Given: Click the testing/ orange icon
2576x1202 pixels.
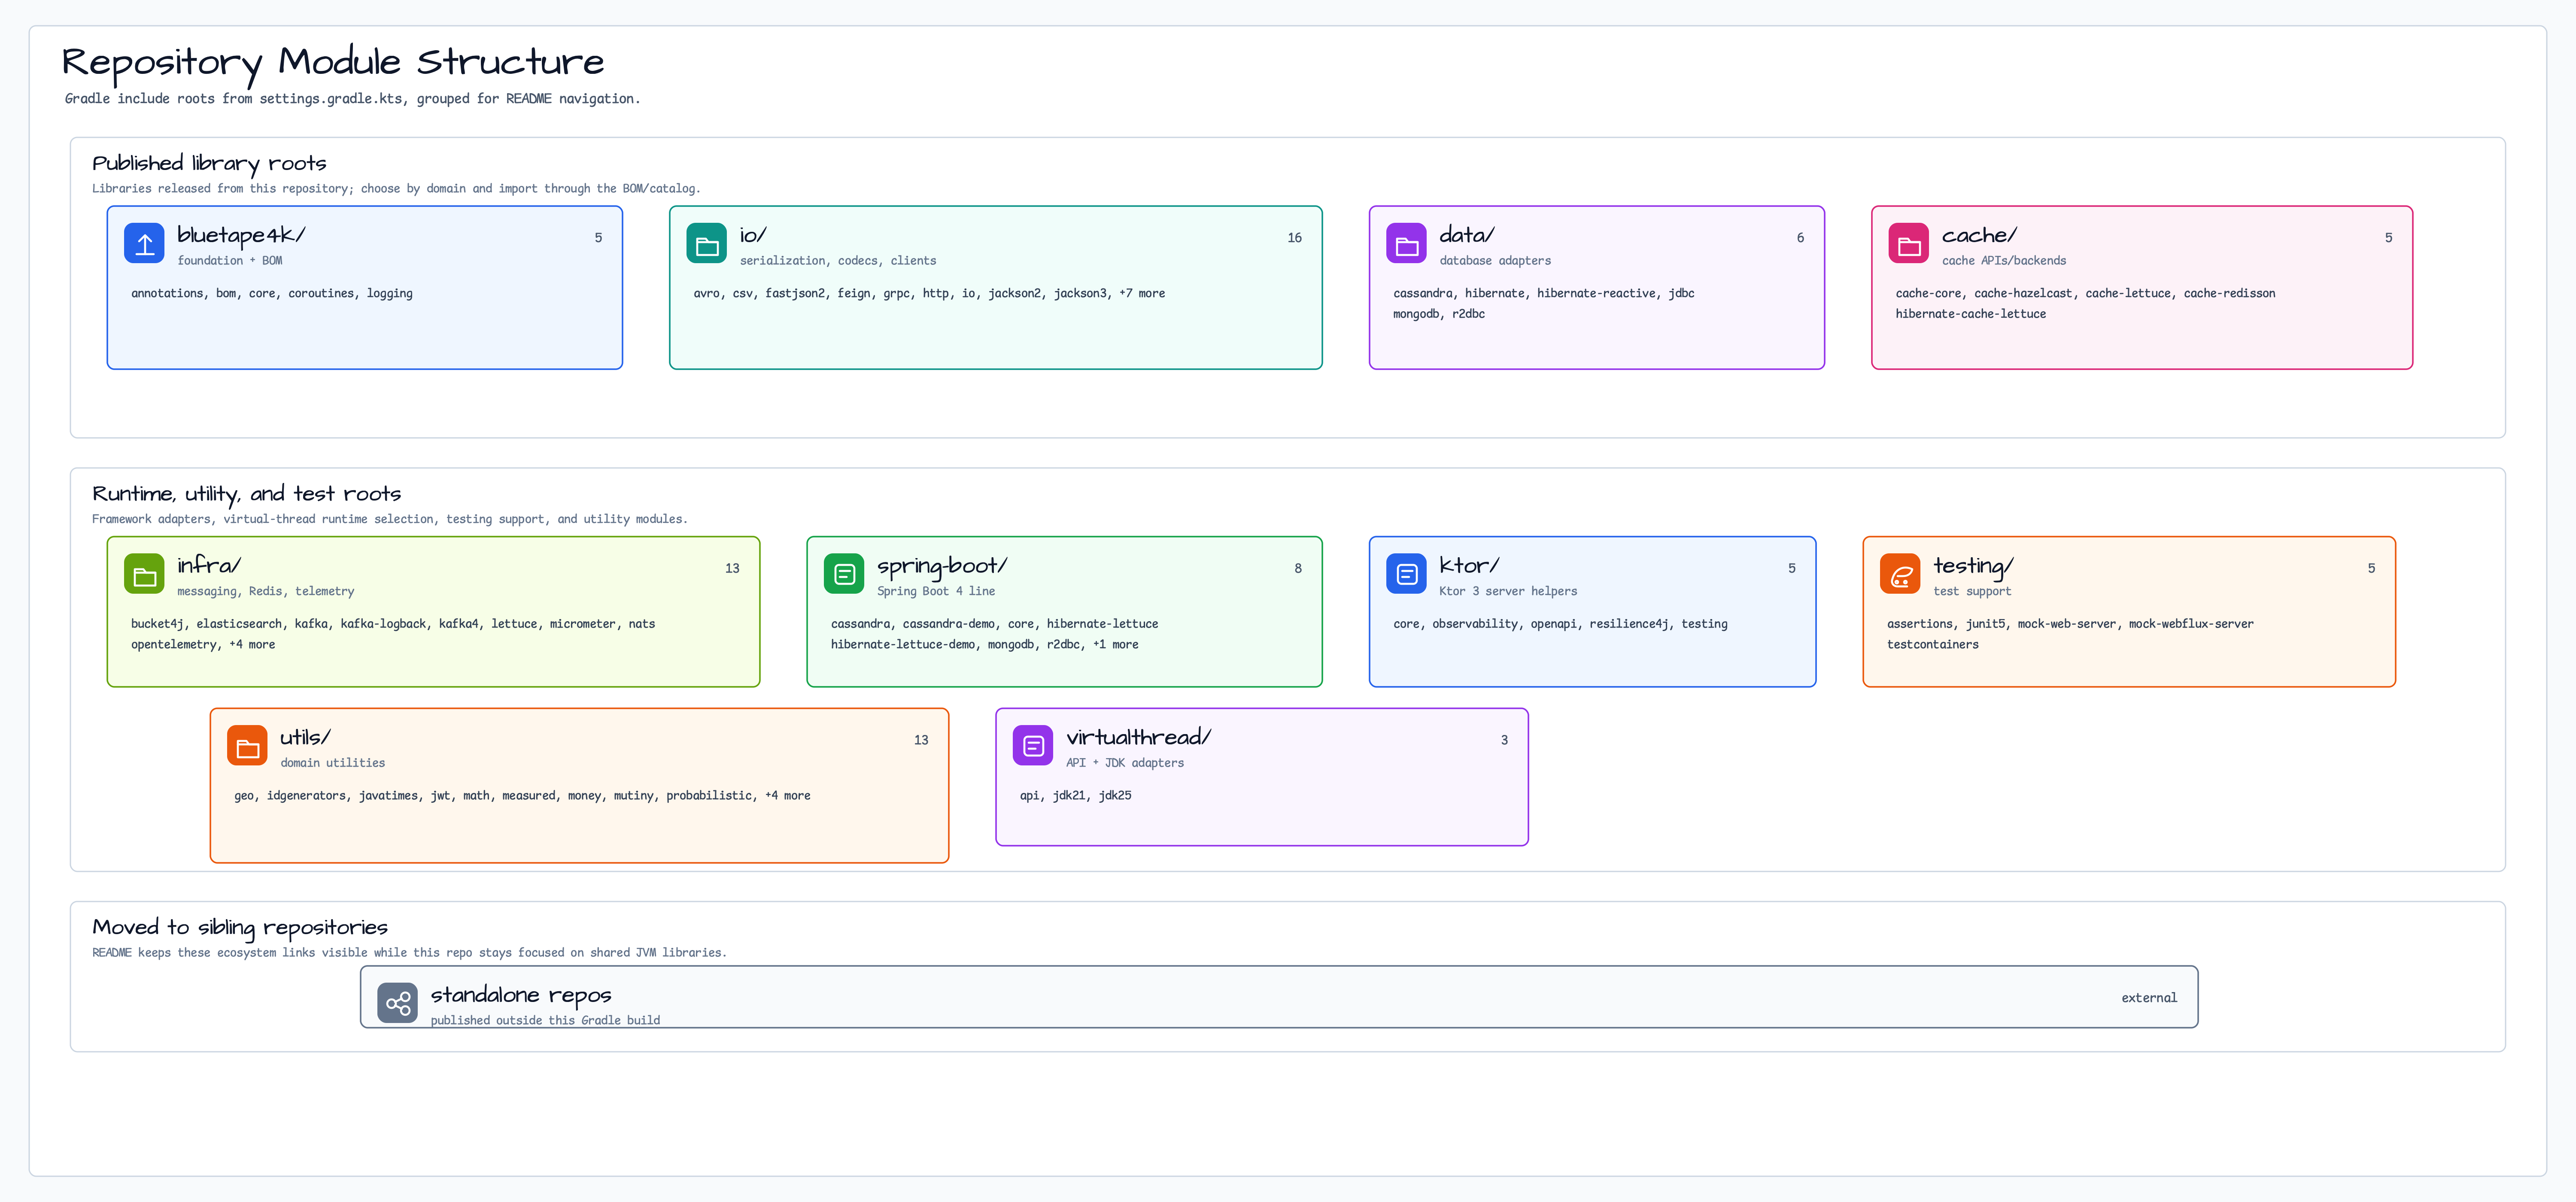Looking at the screenshot, I should [x=1900, y=574].
